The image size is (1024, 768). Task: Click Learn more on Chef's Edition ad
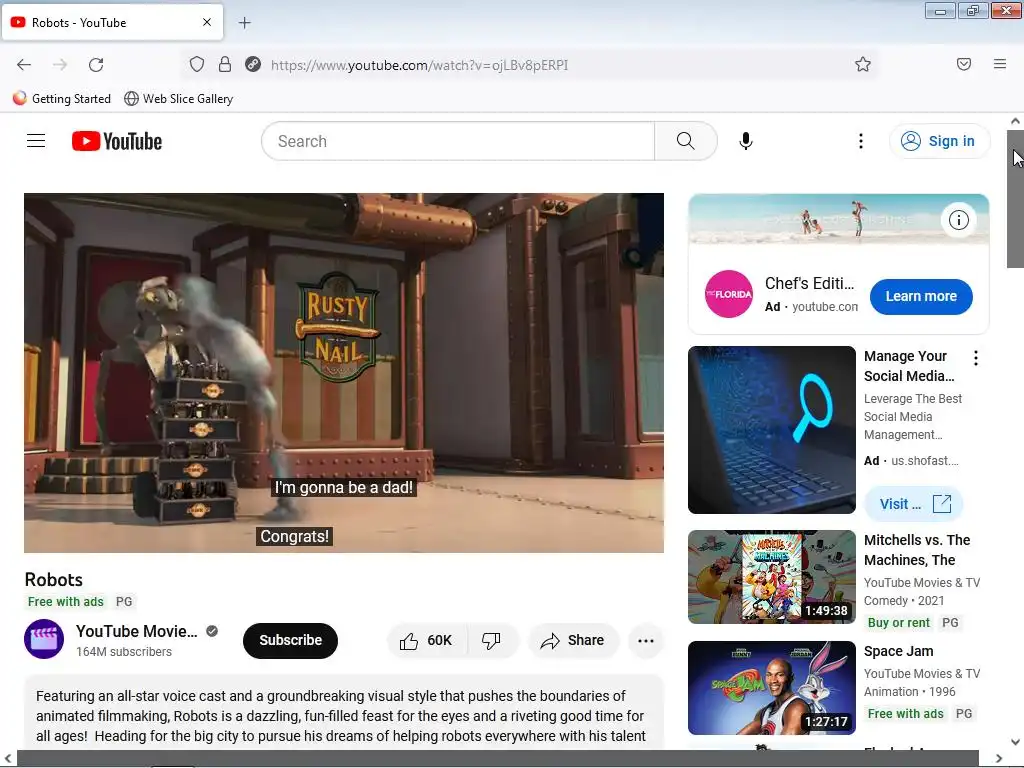pyautogui.click(x=921, y=296)
